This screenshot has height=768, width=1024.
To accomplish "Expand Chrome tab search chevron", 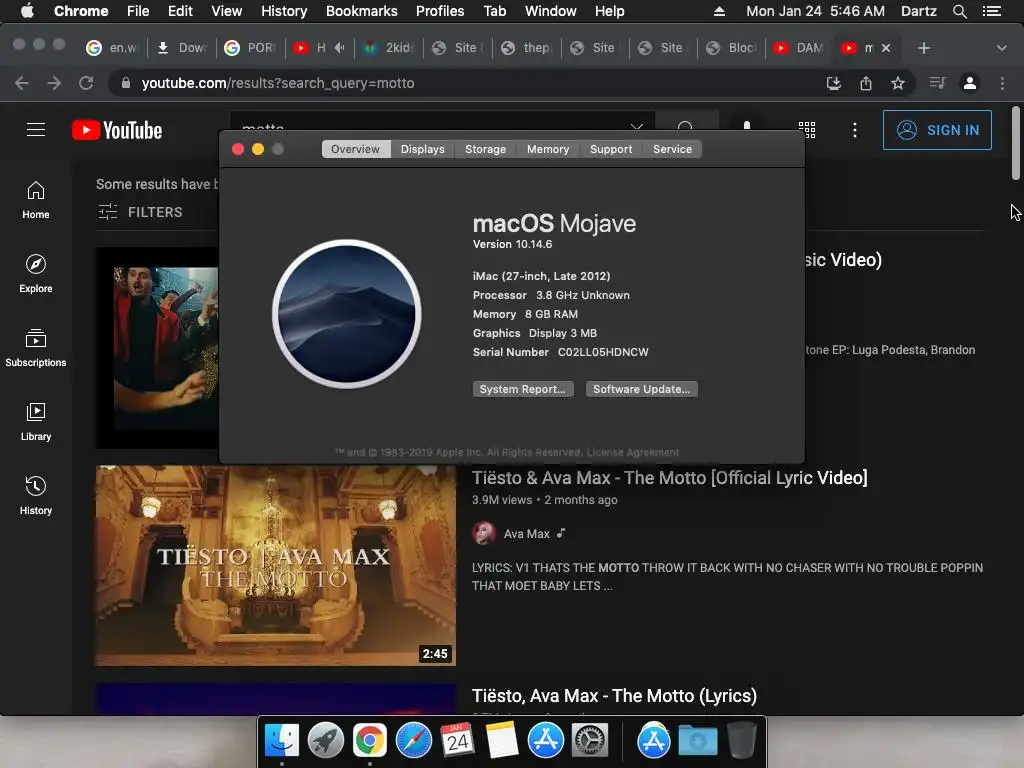I will (1001, 48).
